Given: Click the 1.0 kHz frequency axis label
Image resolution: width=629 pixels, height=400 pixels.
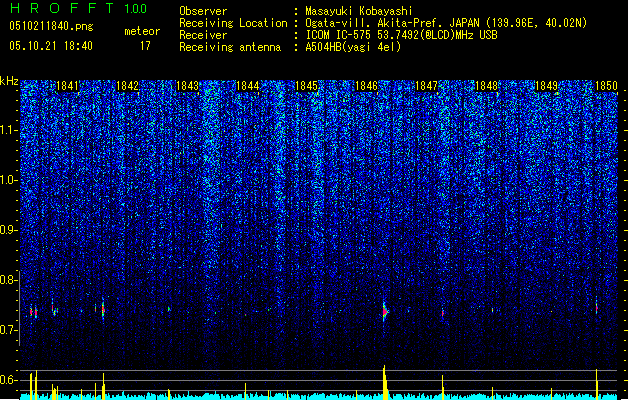Looking at the screenshot, I should [8, 180].
